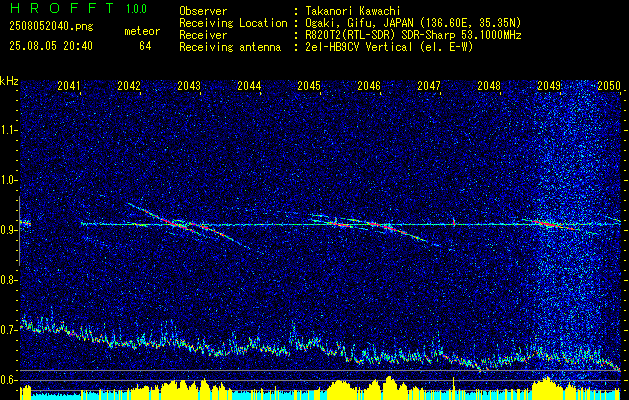The height and width of the screenshot is (400, 629).
Task: Click the meteor count 64
Action: pos(145,46)
